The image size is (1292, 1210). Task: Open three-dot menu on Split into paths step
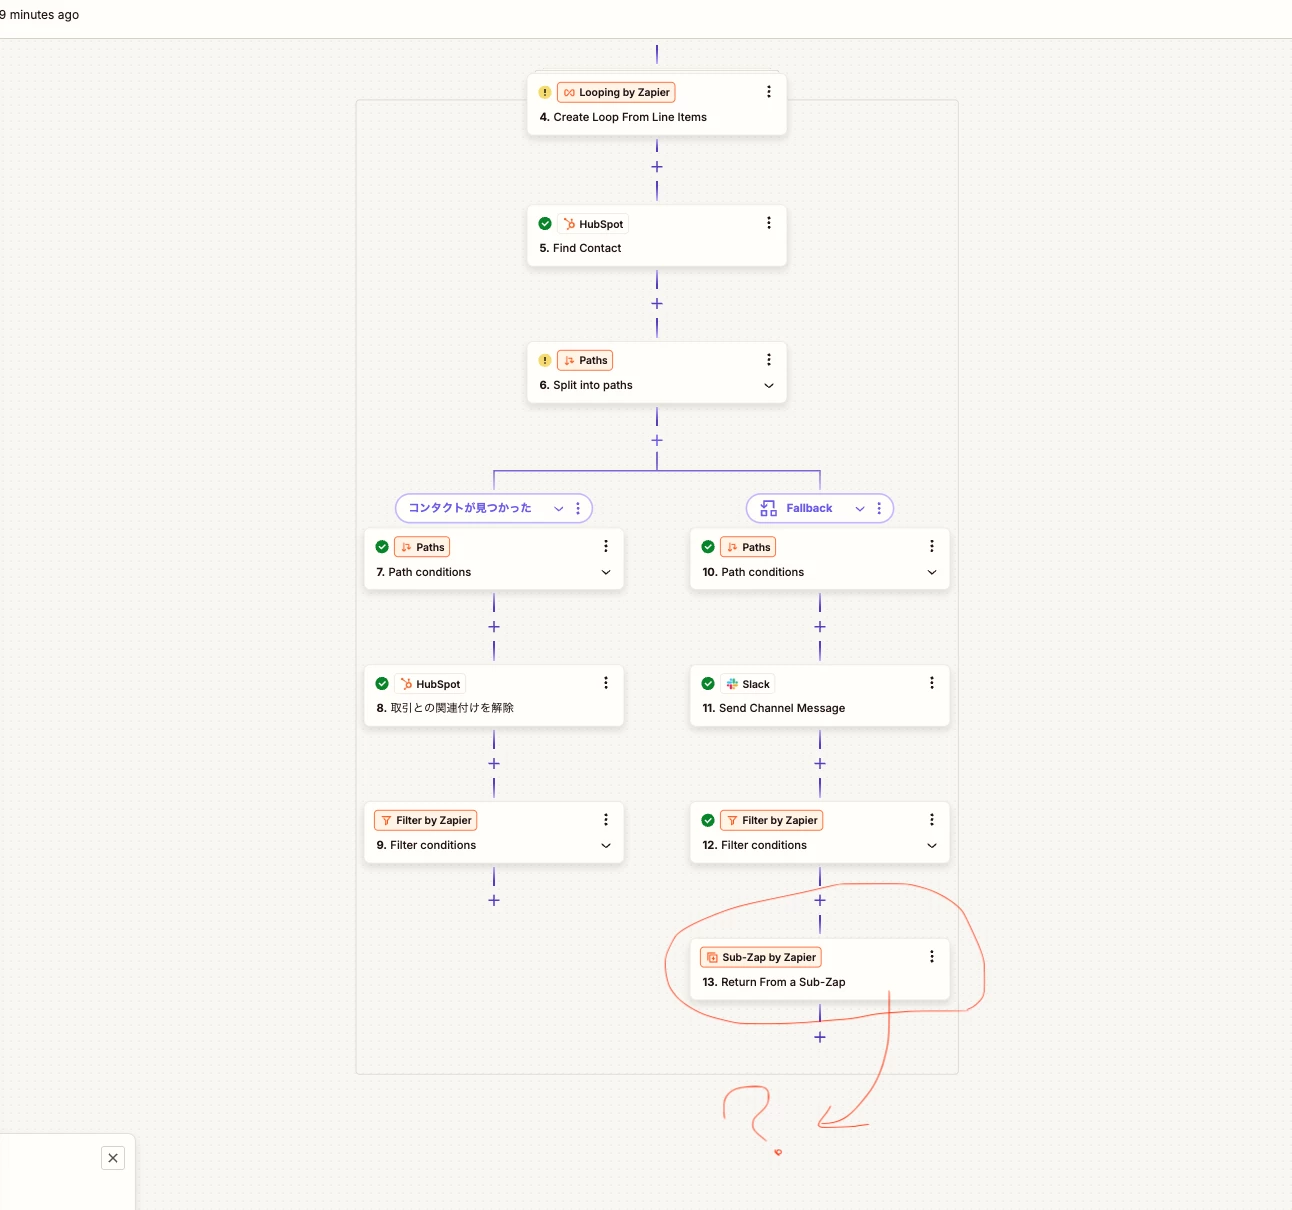768,360
